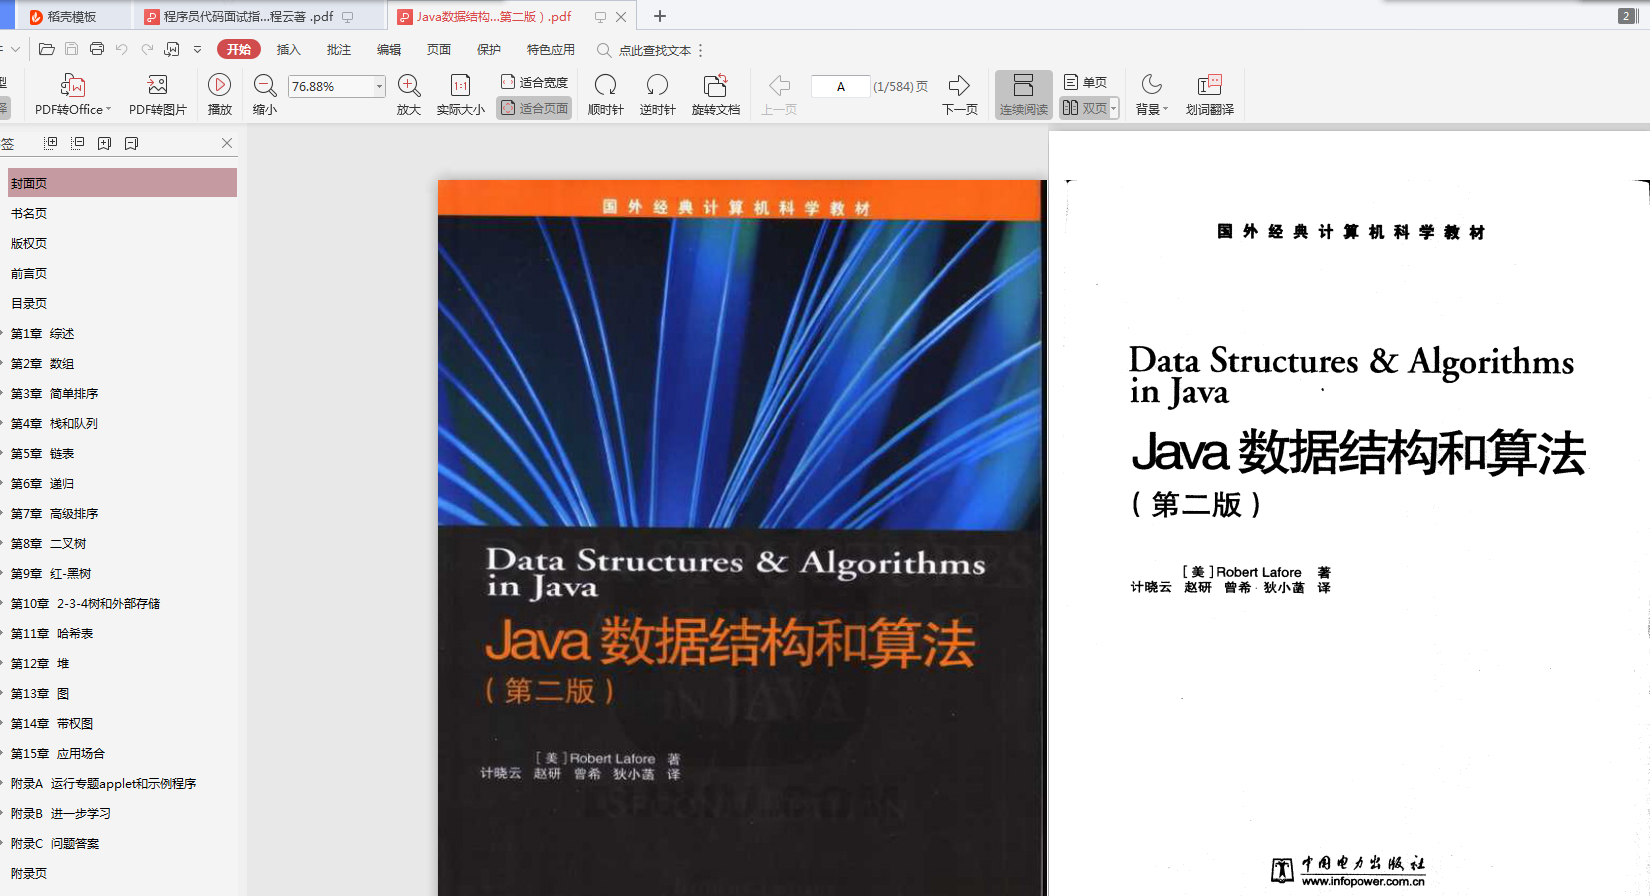Image resolution: width=1650 pixels, height=896 pixels.
Task: Toggle 连续阅读 continuous reading mode
Action: 1023,95
